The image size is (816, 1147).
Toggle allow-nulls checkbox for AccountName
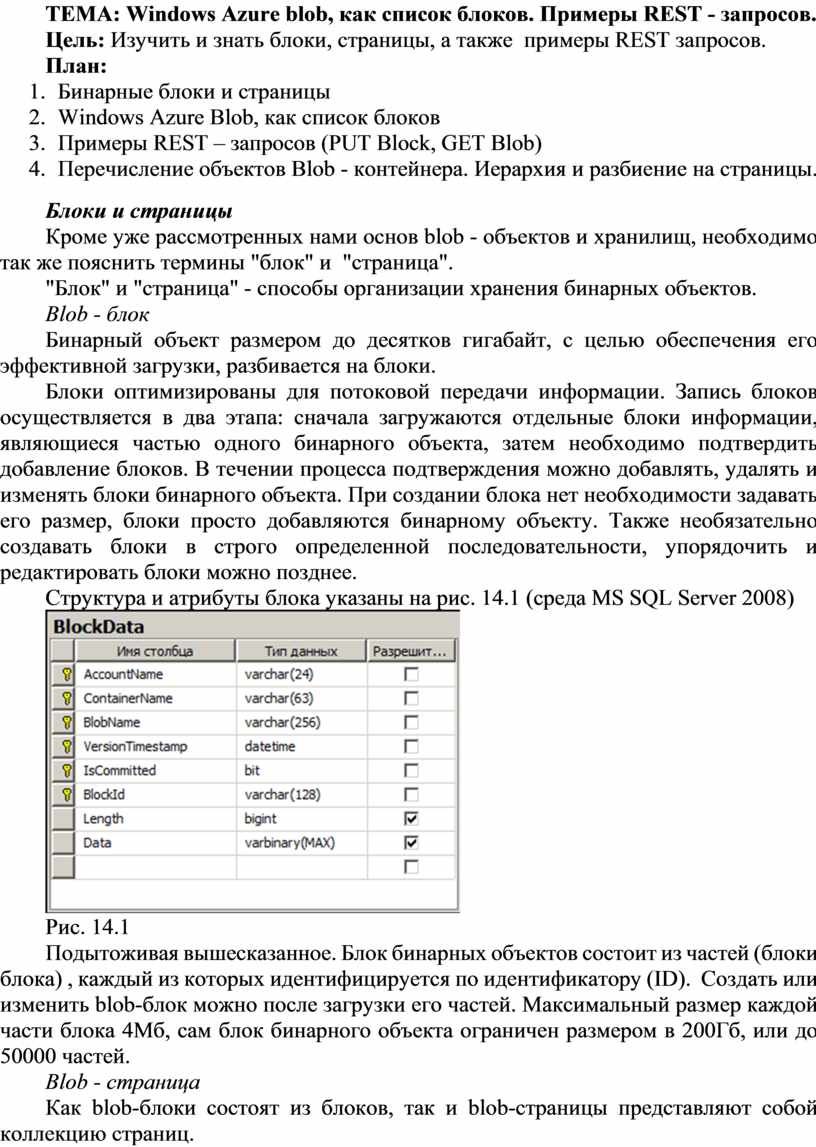[412, 674]
